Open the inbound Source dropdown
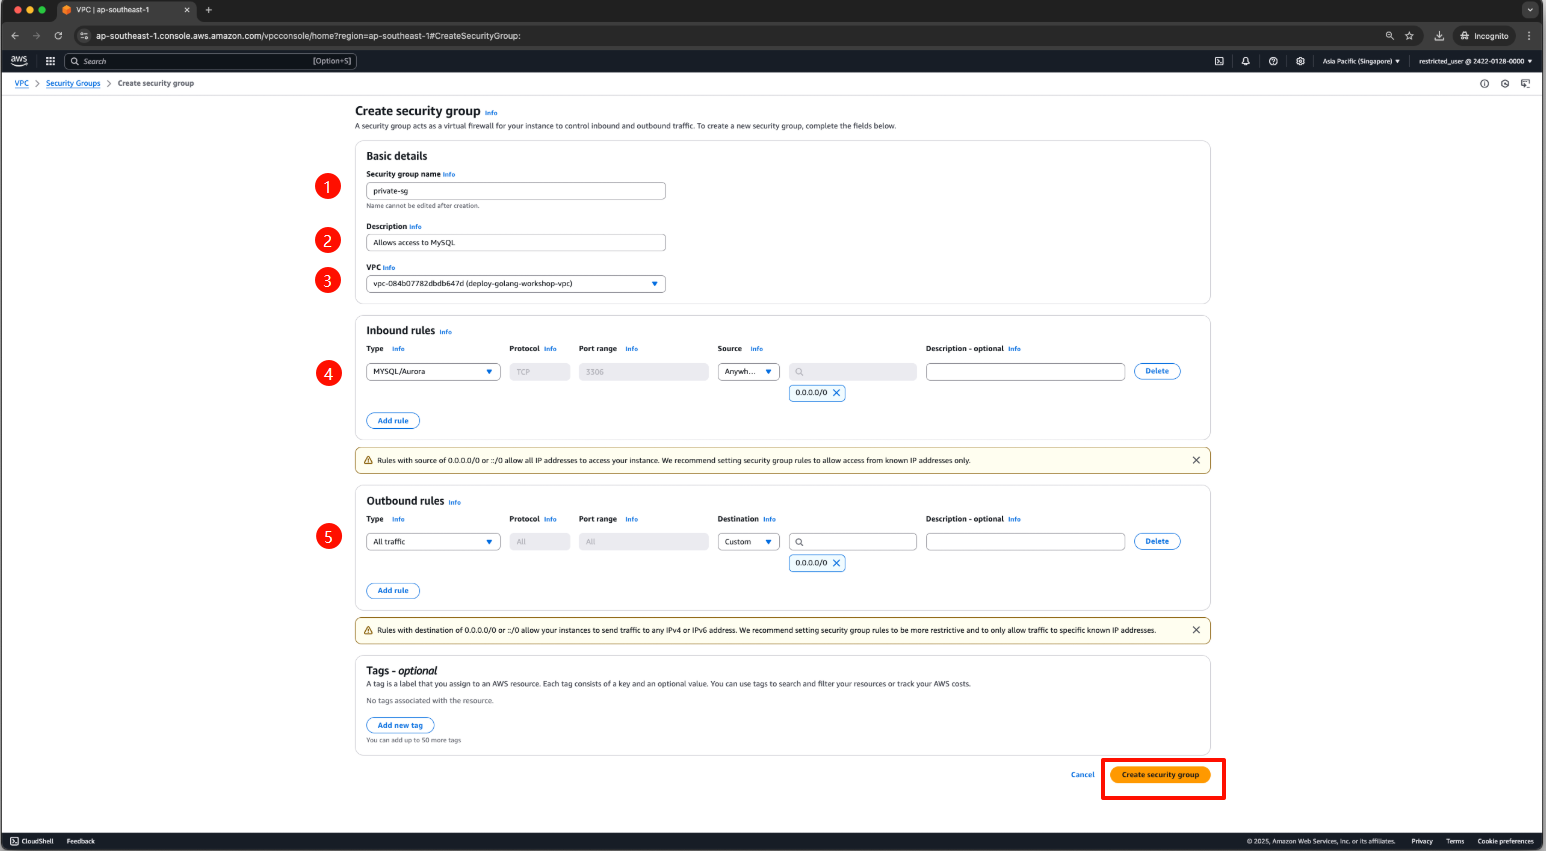The height and width of the screenshot is (851, 1546). 749,372
